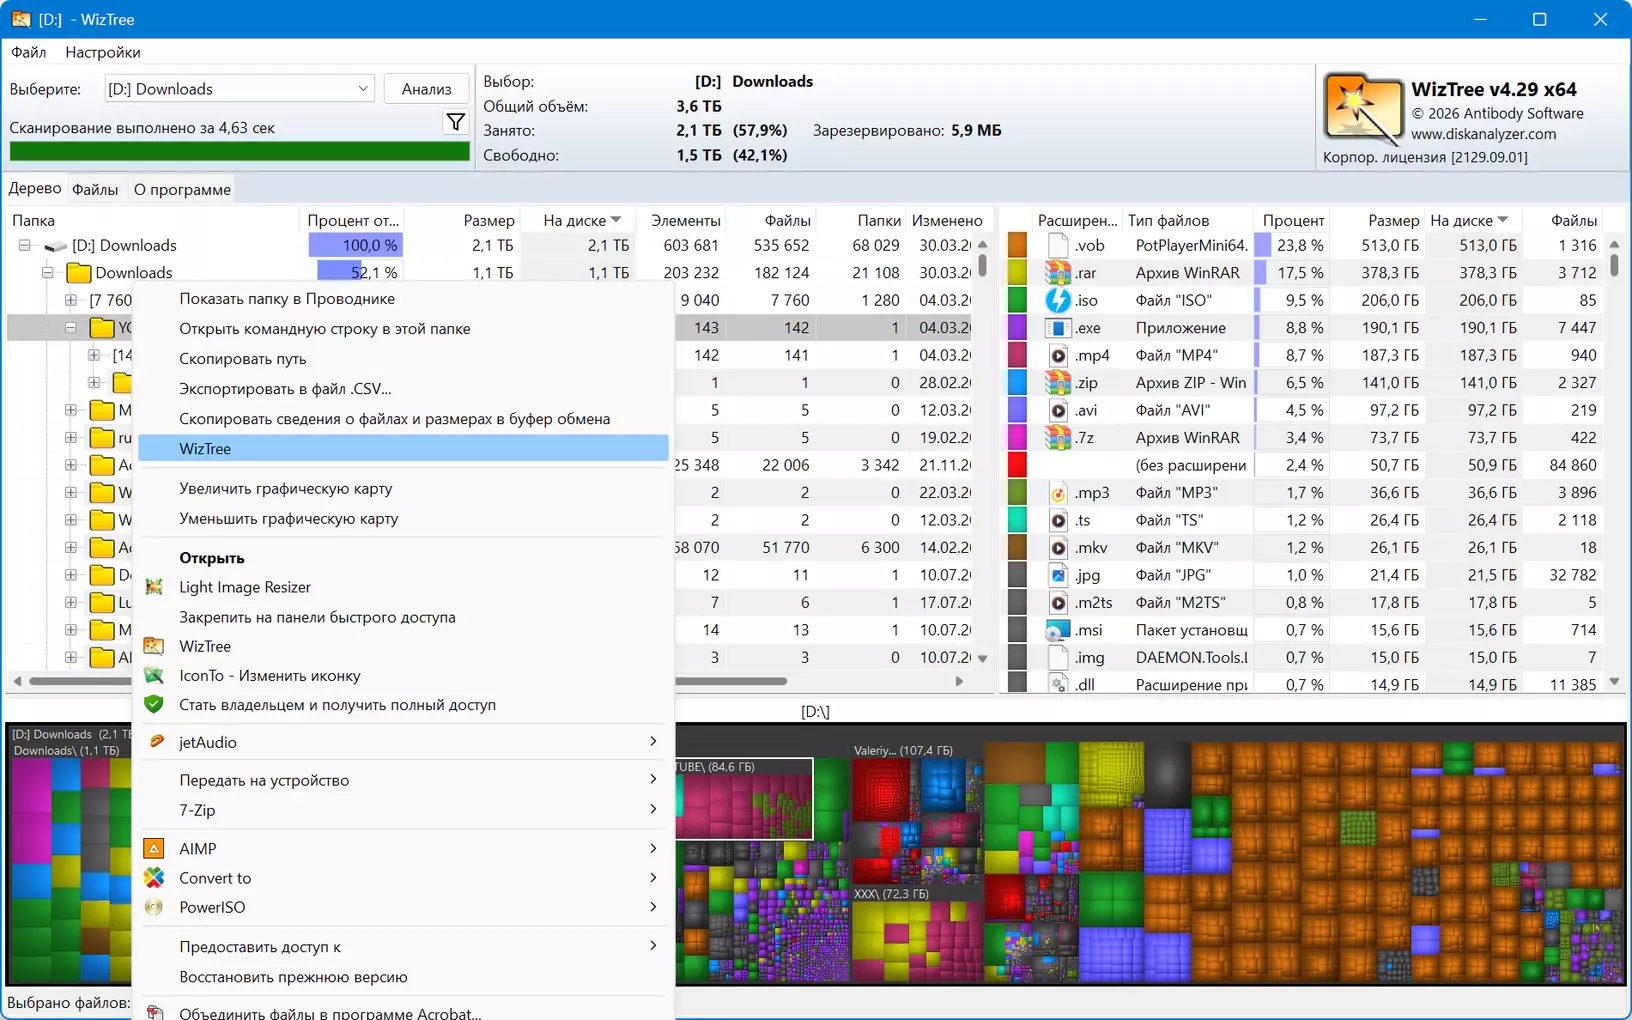Click the Light Image Resizer icon

pos(154,587)
